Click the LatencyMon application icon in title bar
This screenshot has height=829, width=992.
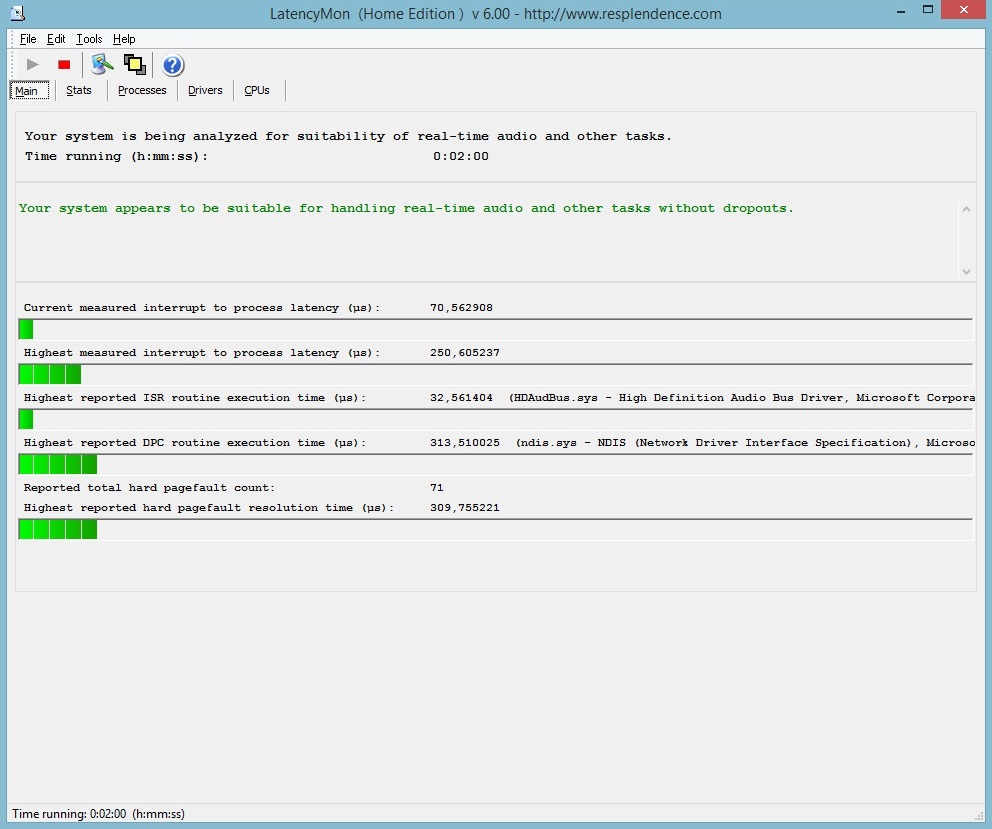point(18,13)
